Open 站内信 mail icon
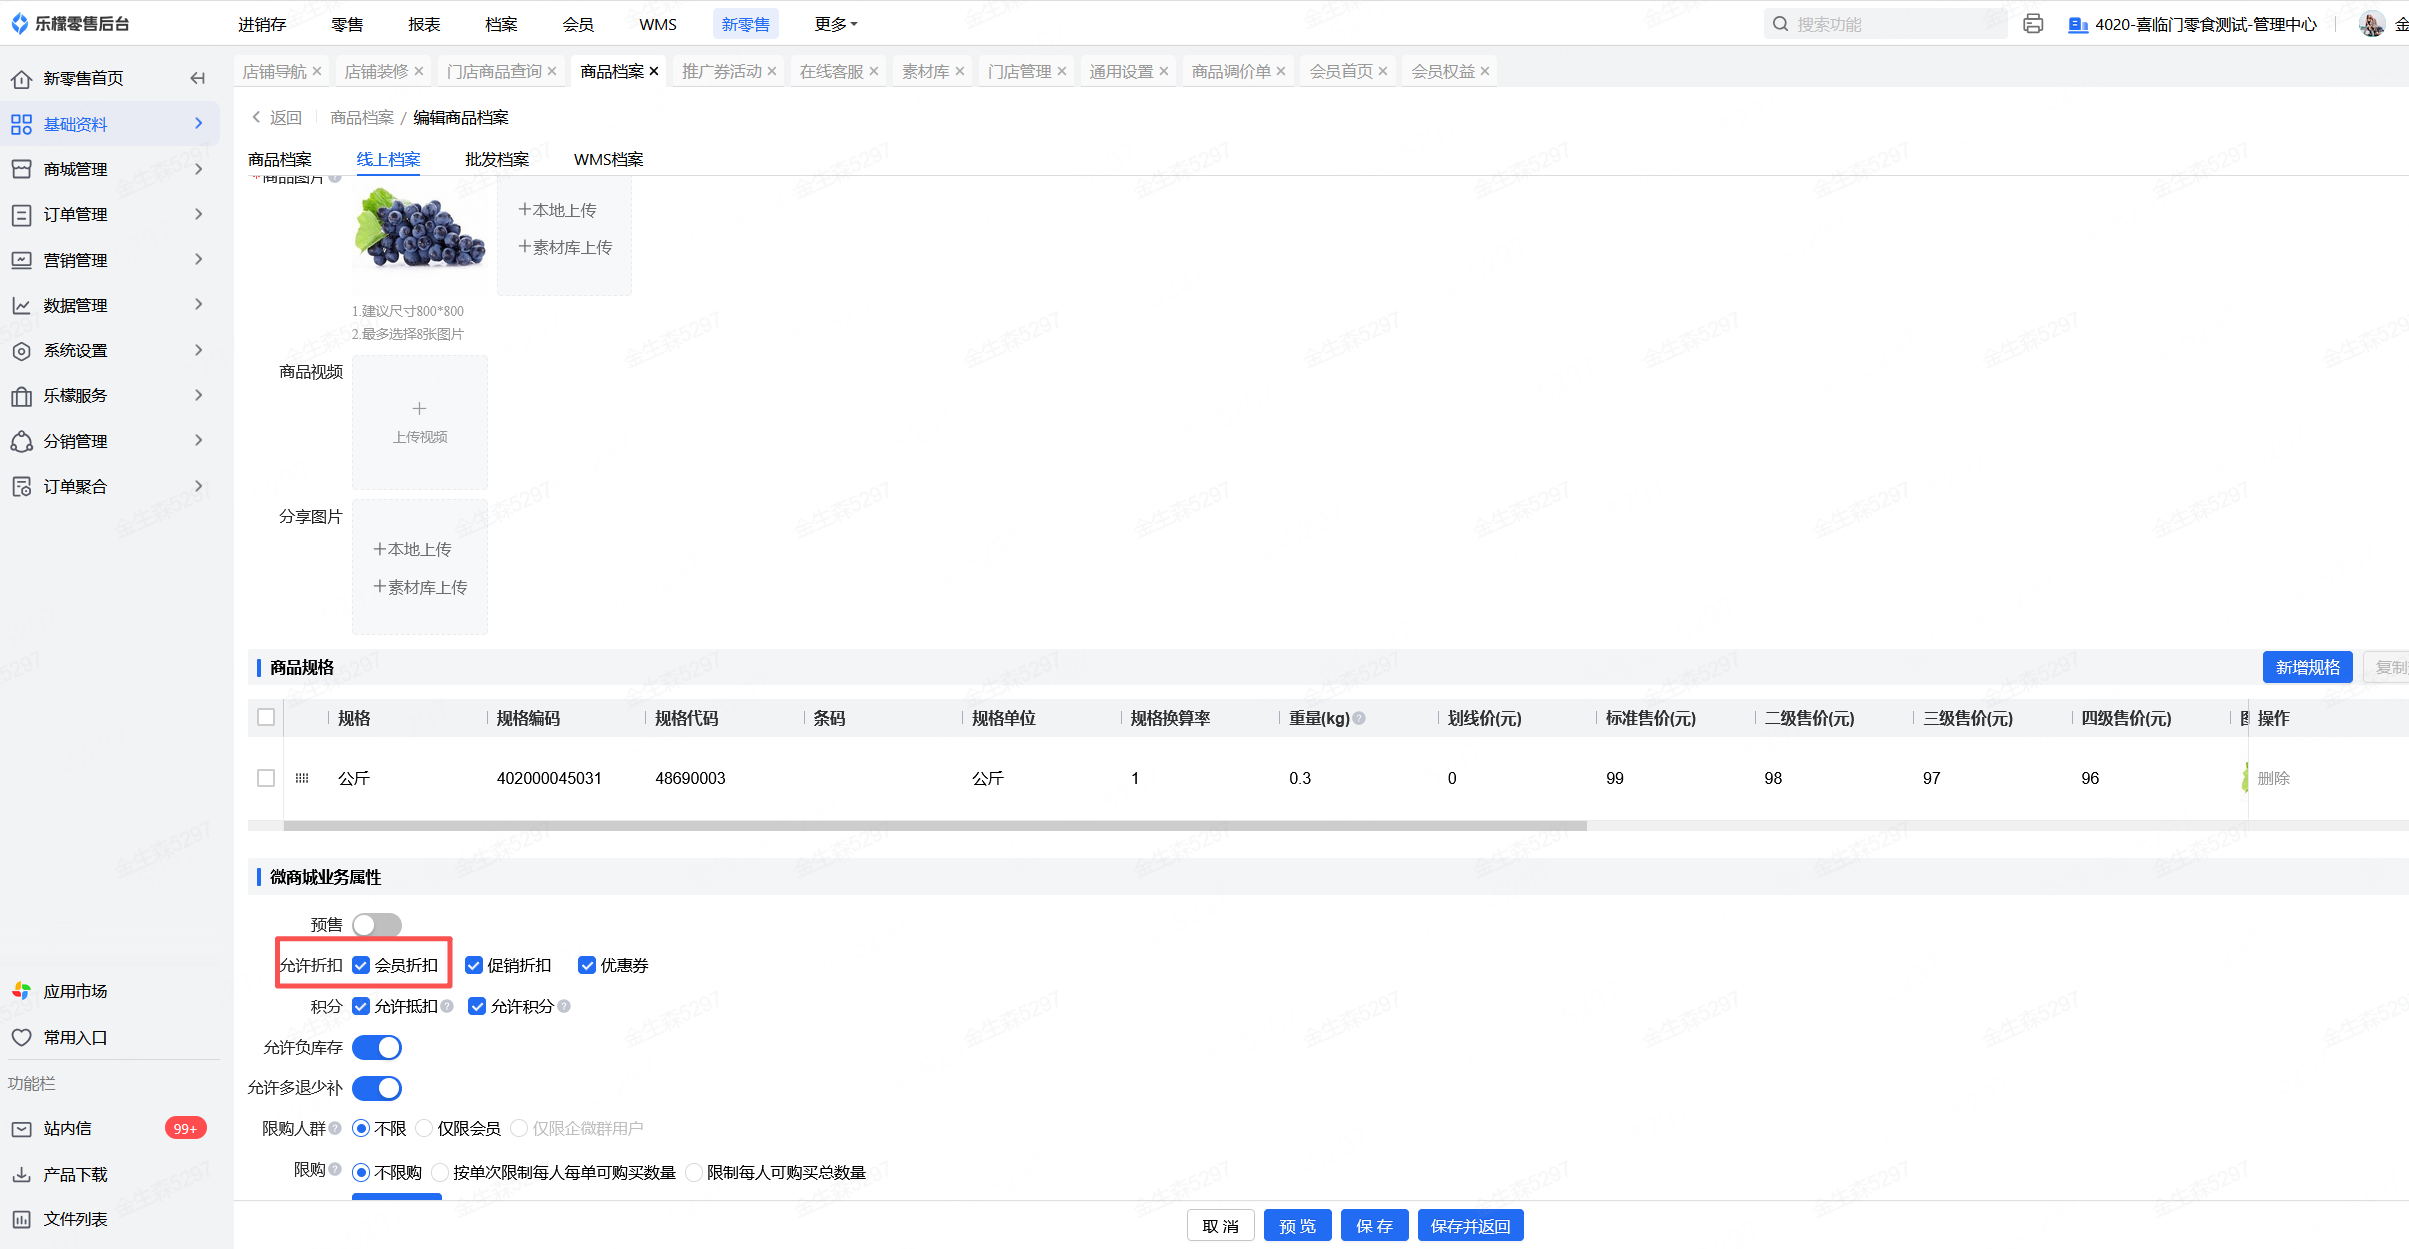 (x=21, y=1129)
